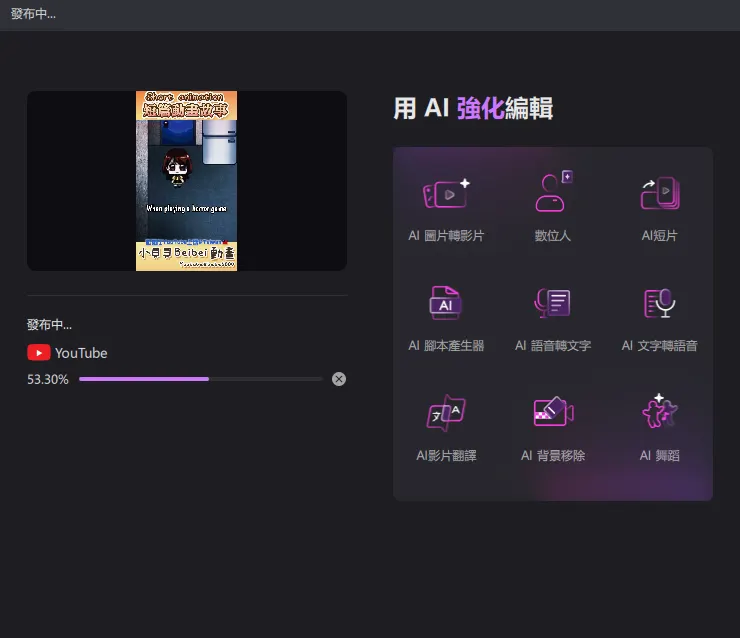Click the video preview thumbnail

coord(187,181)
